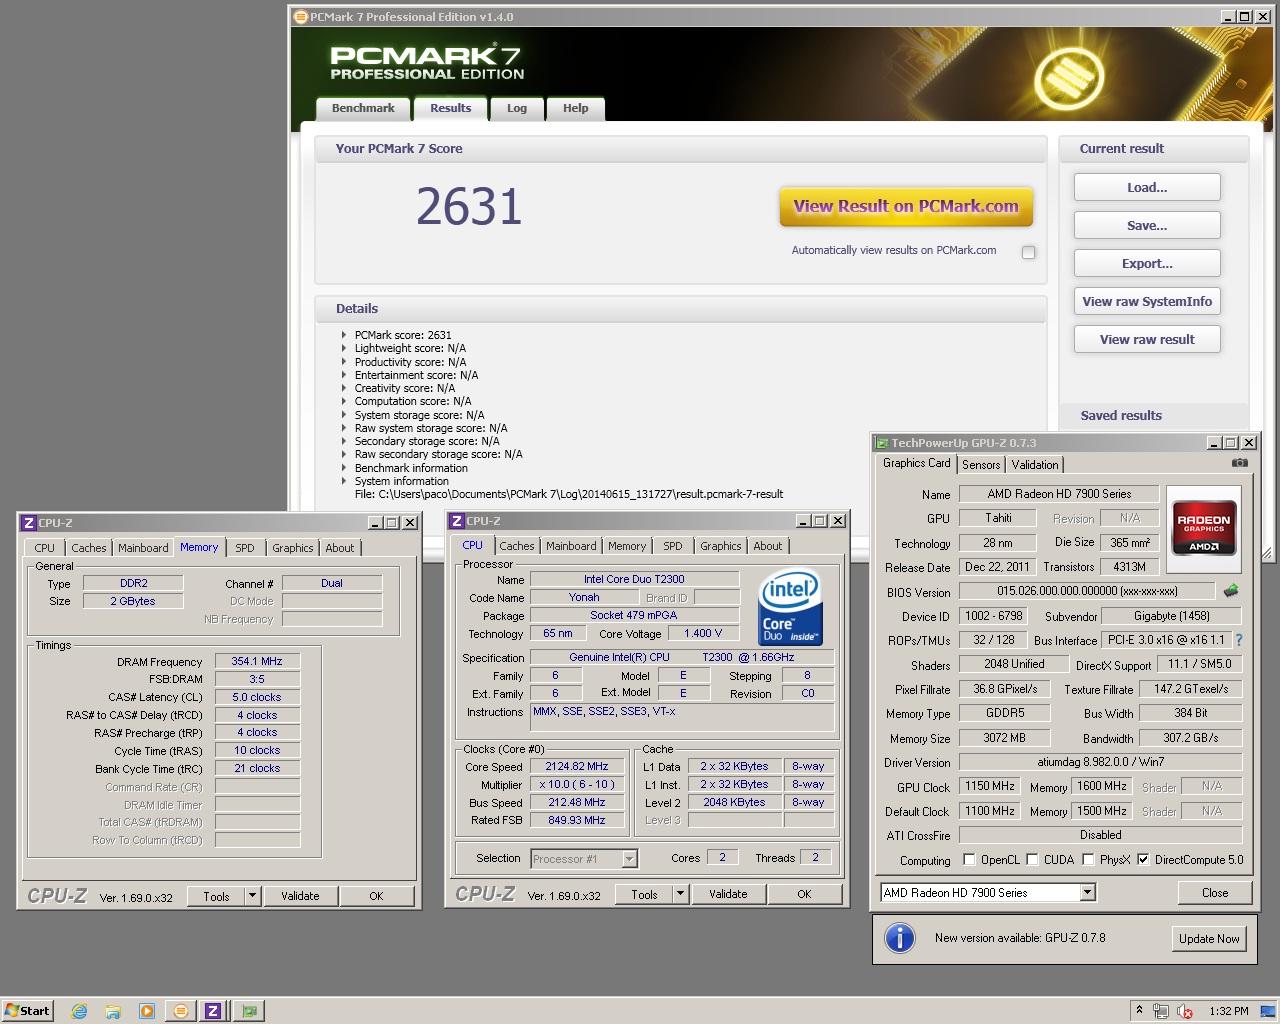Image resolution: width=1280 pixels, height=1024 pixels.
Task: Click the Load... button
Action: point(1147,187)
